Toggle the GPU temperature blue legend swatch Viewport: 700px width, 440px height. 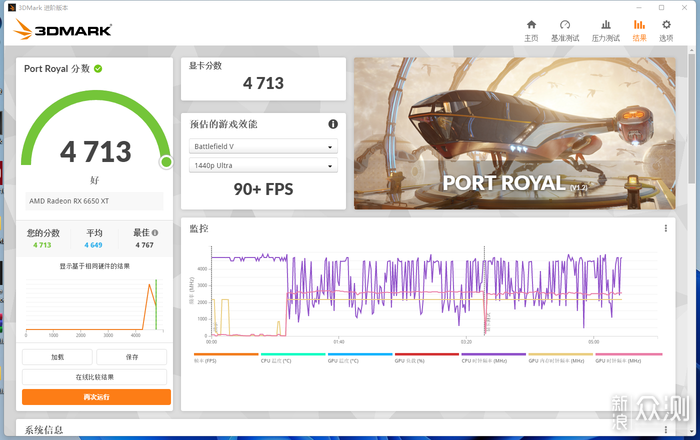pos(360,354)
